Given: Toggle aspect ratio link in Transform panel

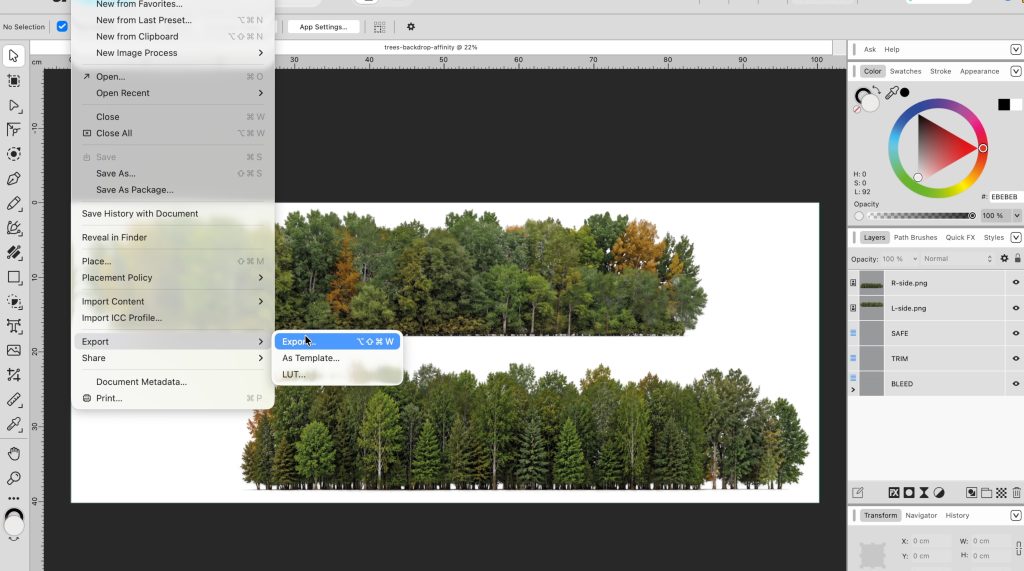Looking at the screenshot, I should click(x=1018, y=547).
